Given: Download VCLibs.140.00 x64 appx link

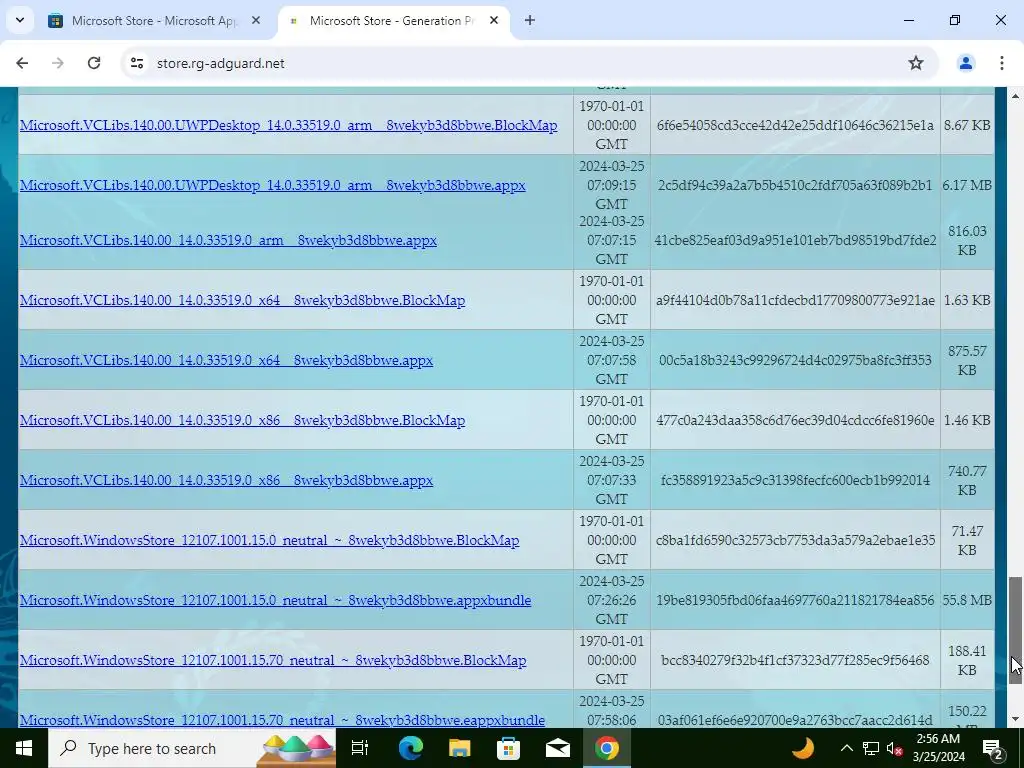Looking at the screenshot, I should (x=226, y=360).
